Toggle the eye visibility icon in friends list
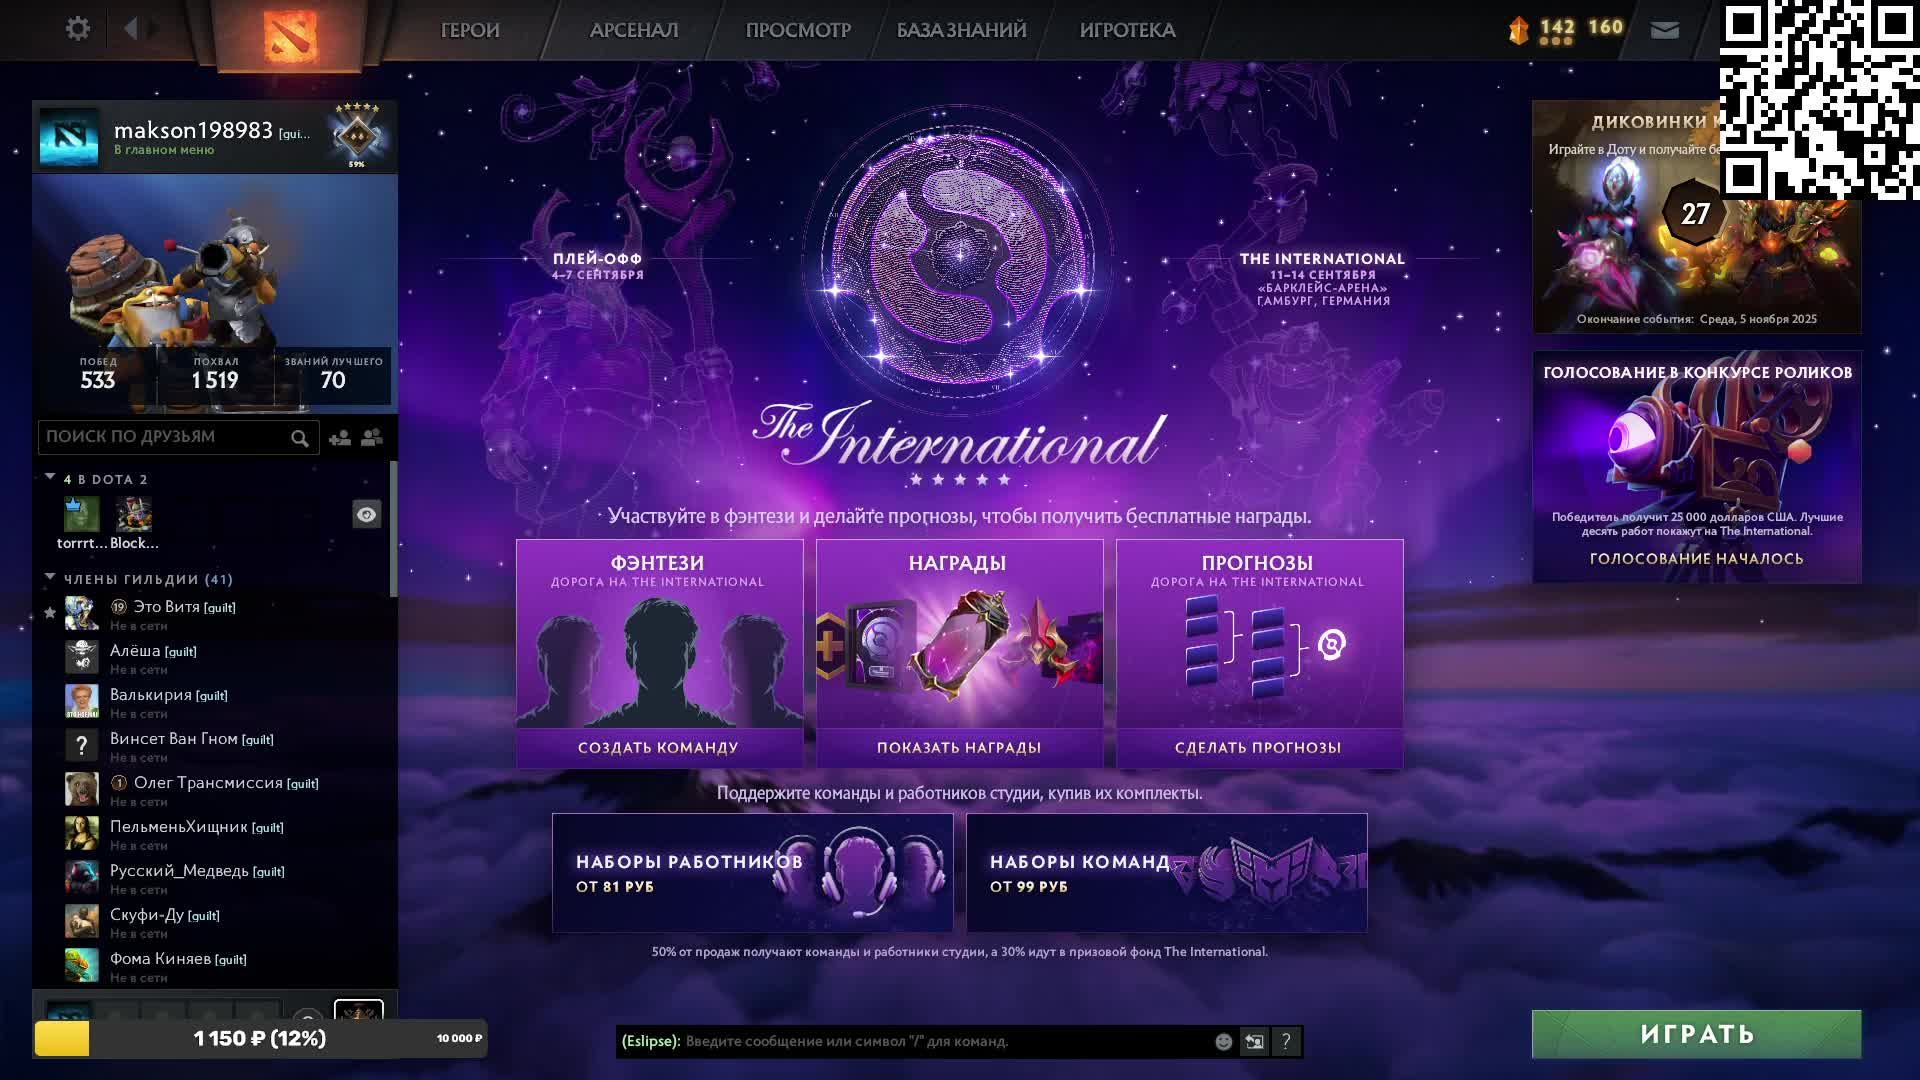 coord(367,515)
